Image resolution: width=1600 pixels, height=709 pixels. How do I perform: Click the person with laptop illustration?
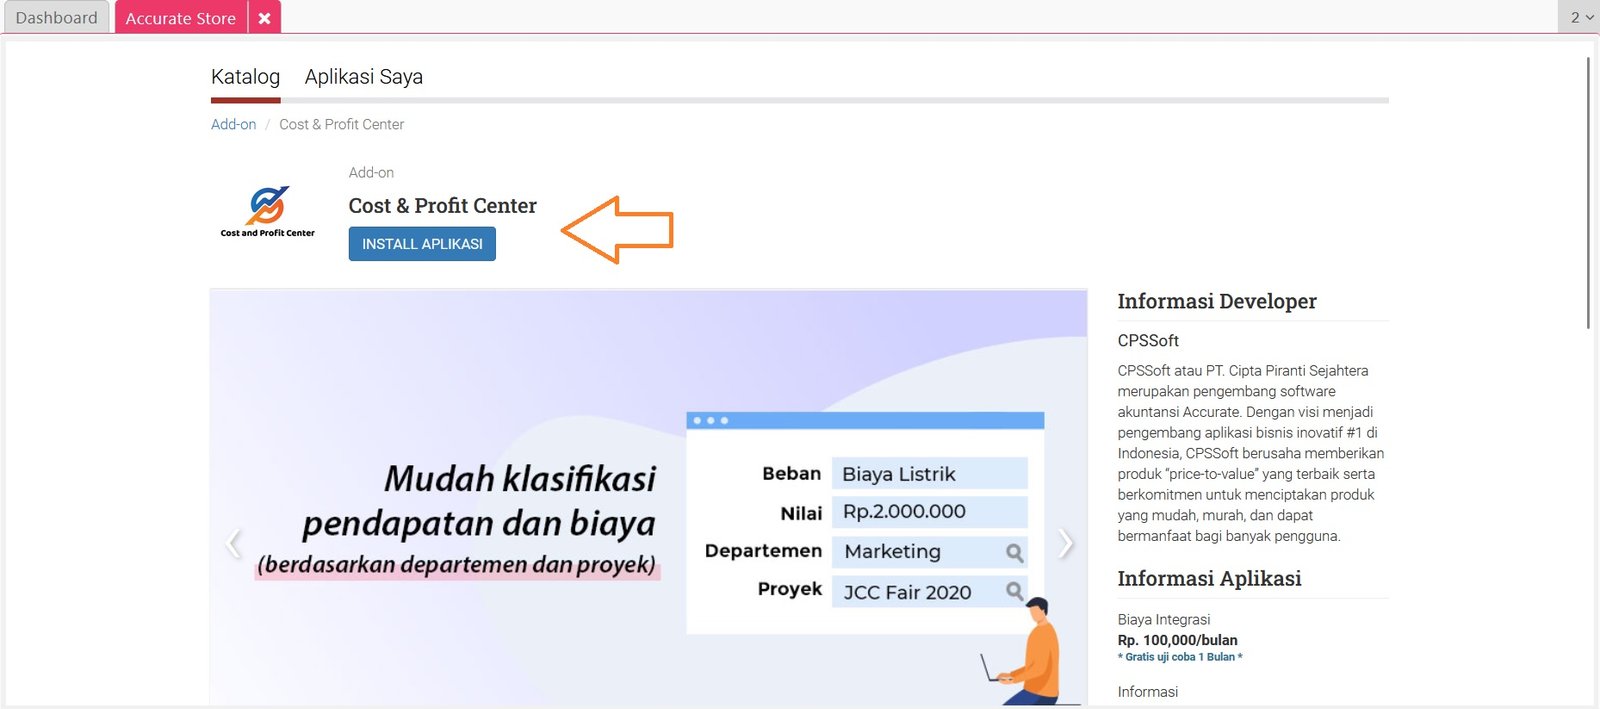click(1029, 652)
